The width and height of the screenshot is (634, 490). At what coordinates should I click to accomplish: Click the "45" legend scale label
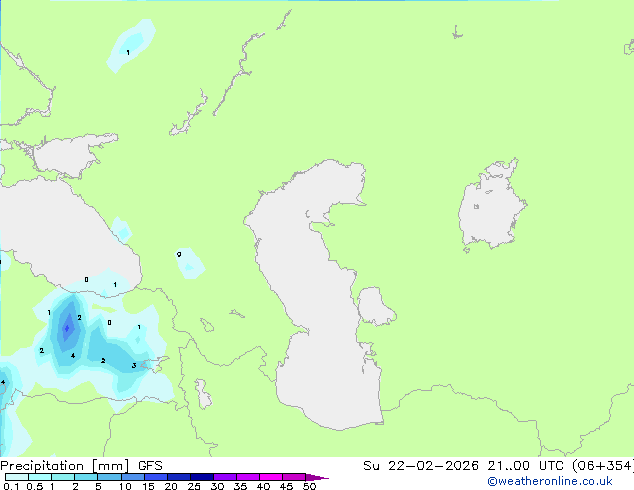coord(286,486)
